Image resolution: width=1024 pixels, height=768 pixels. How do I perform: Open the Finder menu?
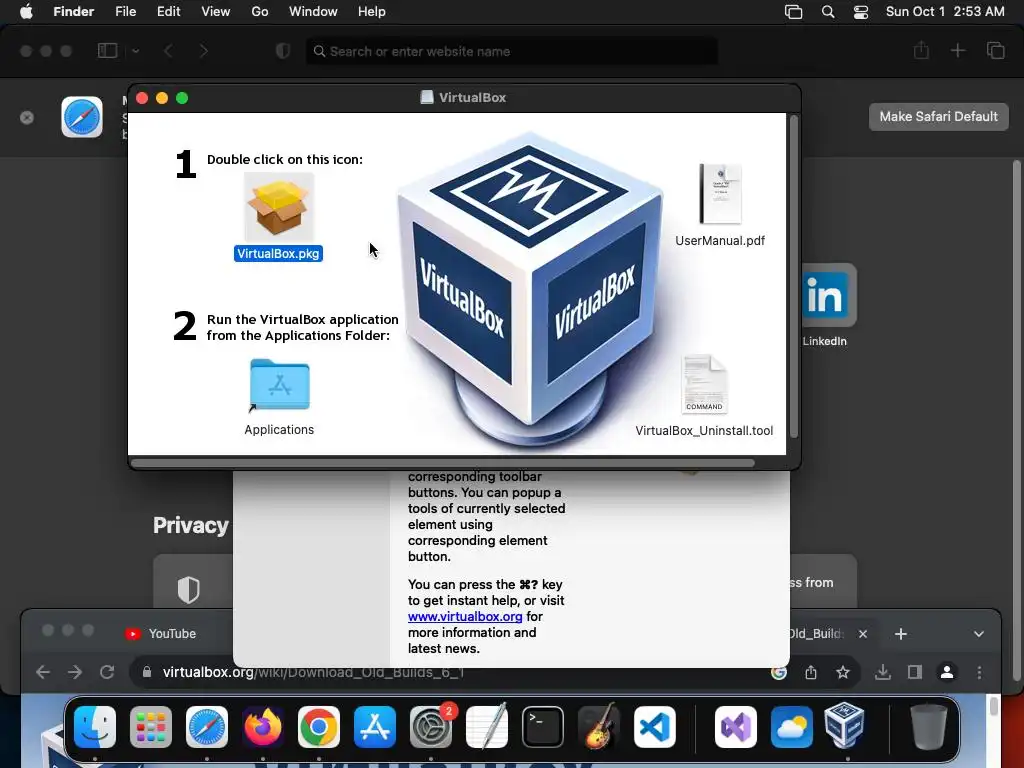pos(74,12)
